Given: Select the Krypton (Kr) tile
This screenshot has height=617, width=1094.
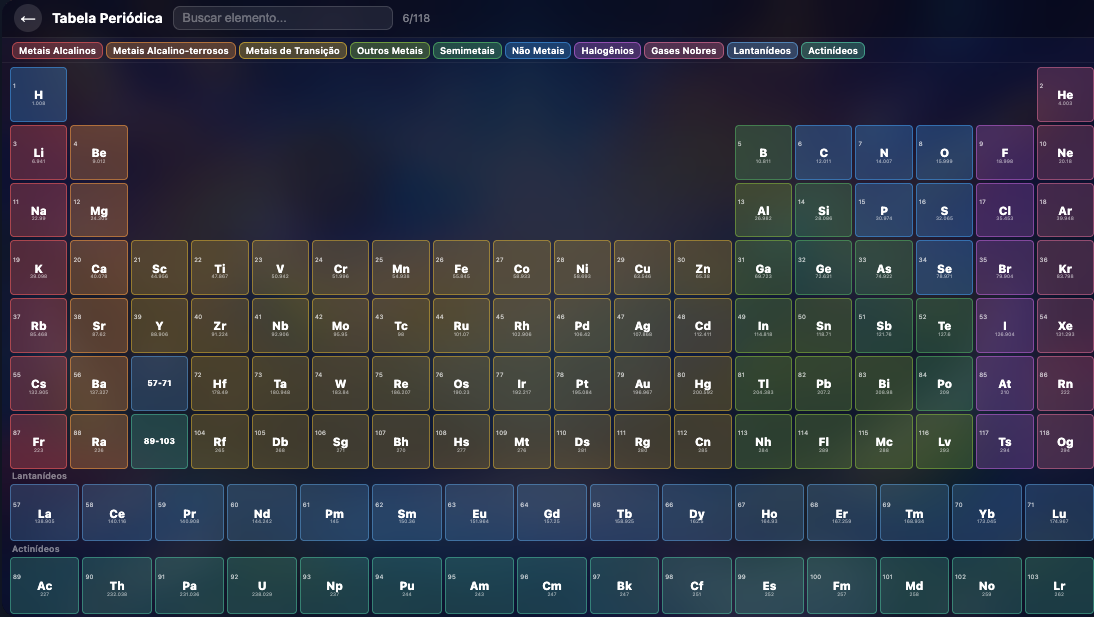Looking at the screenshot, I should [1065, 268].
